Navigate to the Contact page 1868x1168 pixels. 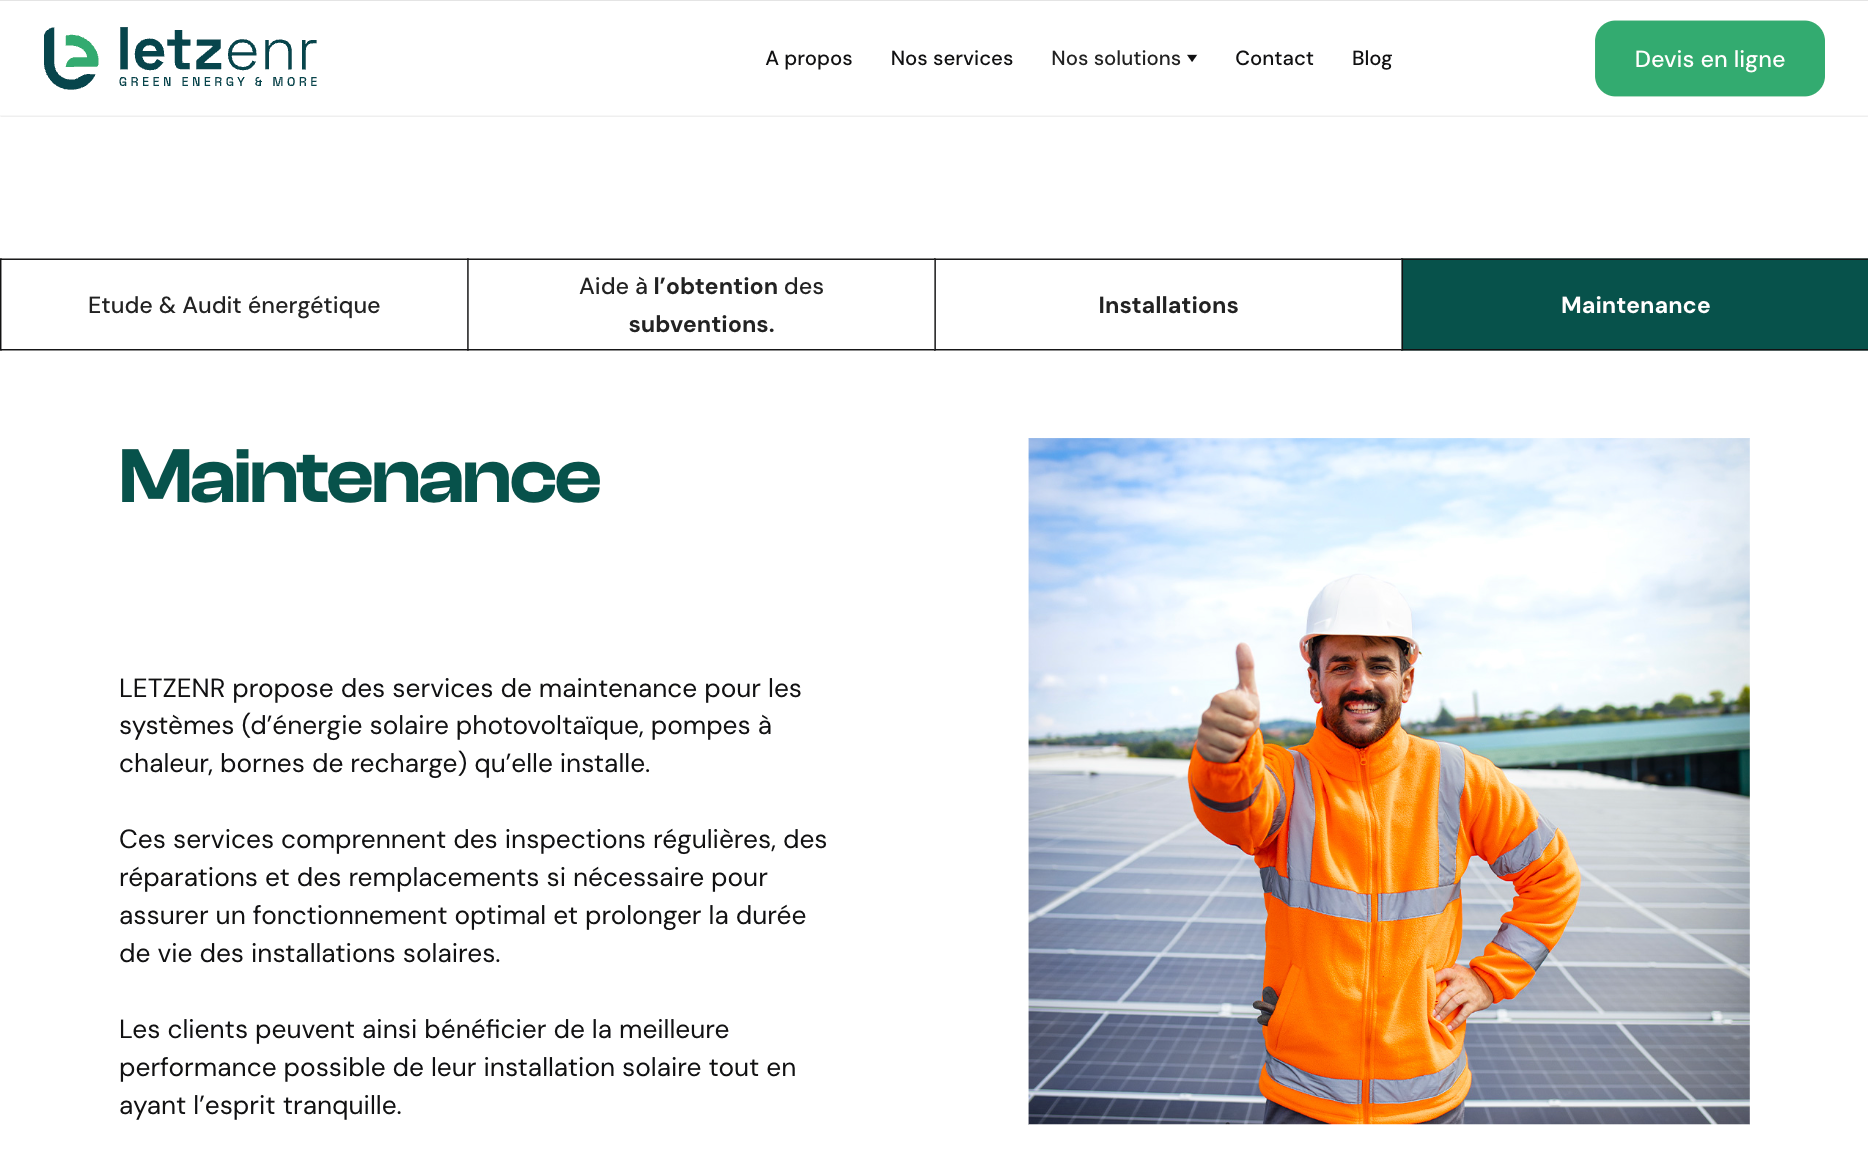coord(1273,58)
